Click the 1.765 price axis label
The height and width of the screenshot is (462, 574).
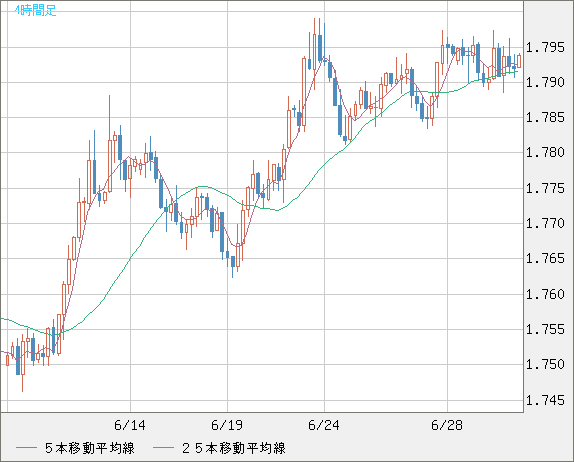(x=545, y=258)
